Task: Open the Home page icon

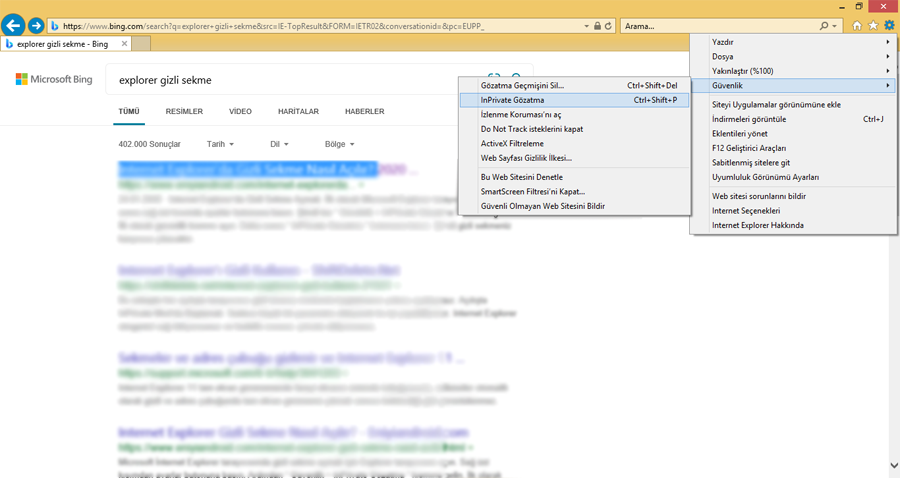Action: click(x=857, y=26)
